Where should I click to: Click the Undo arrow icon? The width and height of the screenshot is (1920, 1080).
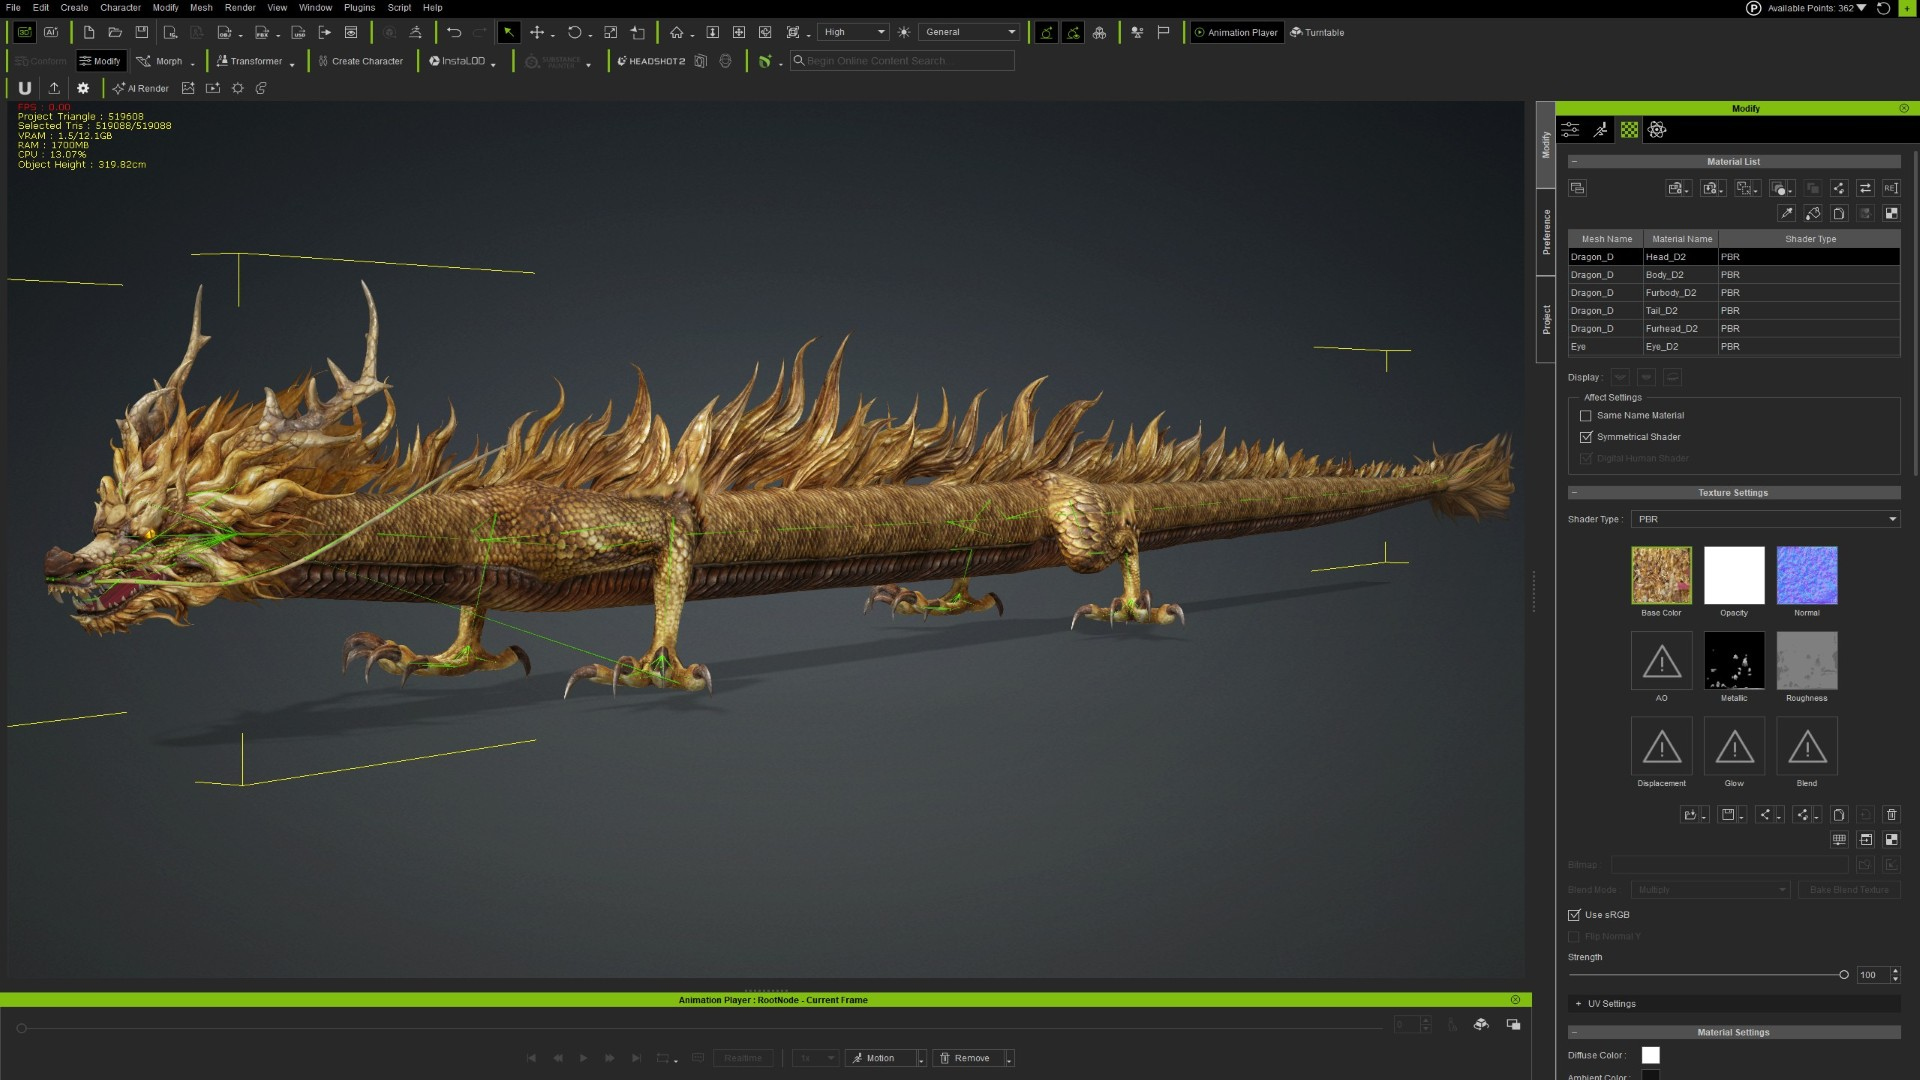coord(454,32)
